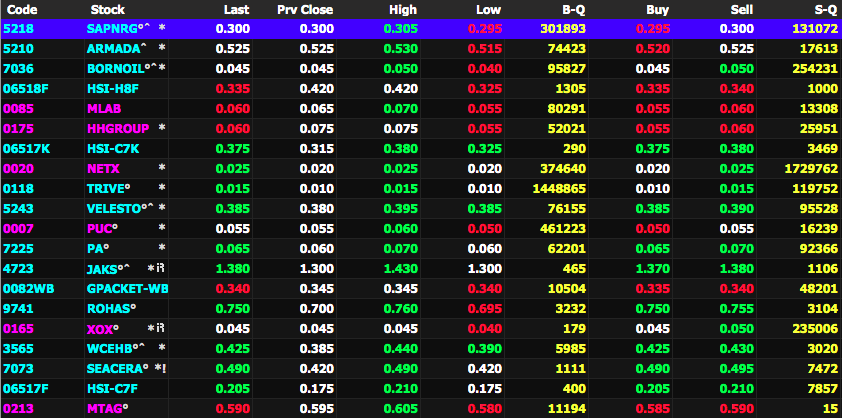Select GPACKET-WB warrant name
842x418 pixels.
[127, 289]
